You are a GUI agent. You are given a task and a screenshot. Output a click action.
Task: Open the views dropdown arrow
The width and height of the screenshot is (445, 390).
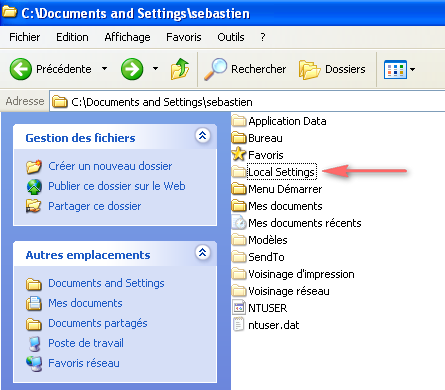coord(412,69)
